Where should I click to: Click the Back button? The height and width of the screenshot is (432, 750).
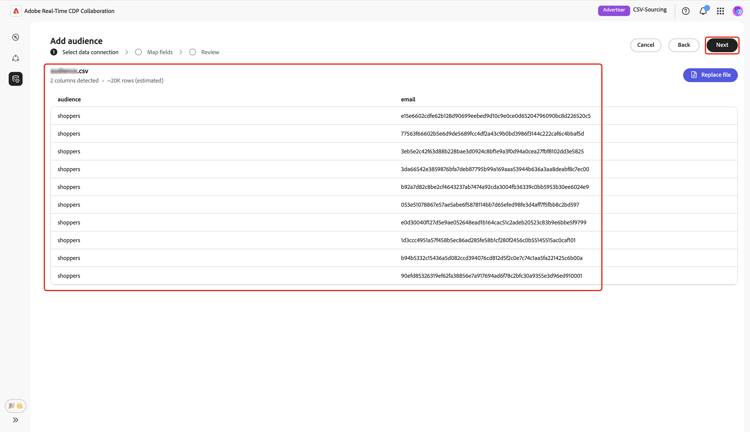point(684,45)
